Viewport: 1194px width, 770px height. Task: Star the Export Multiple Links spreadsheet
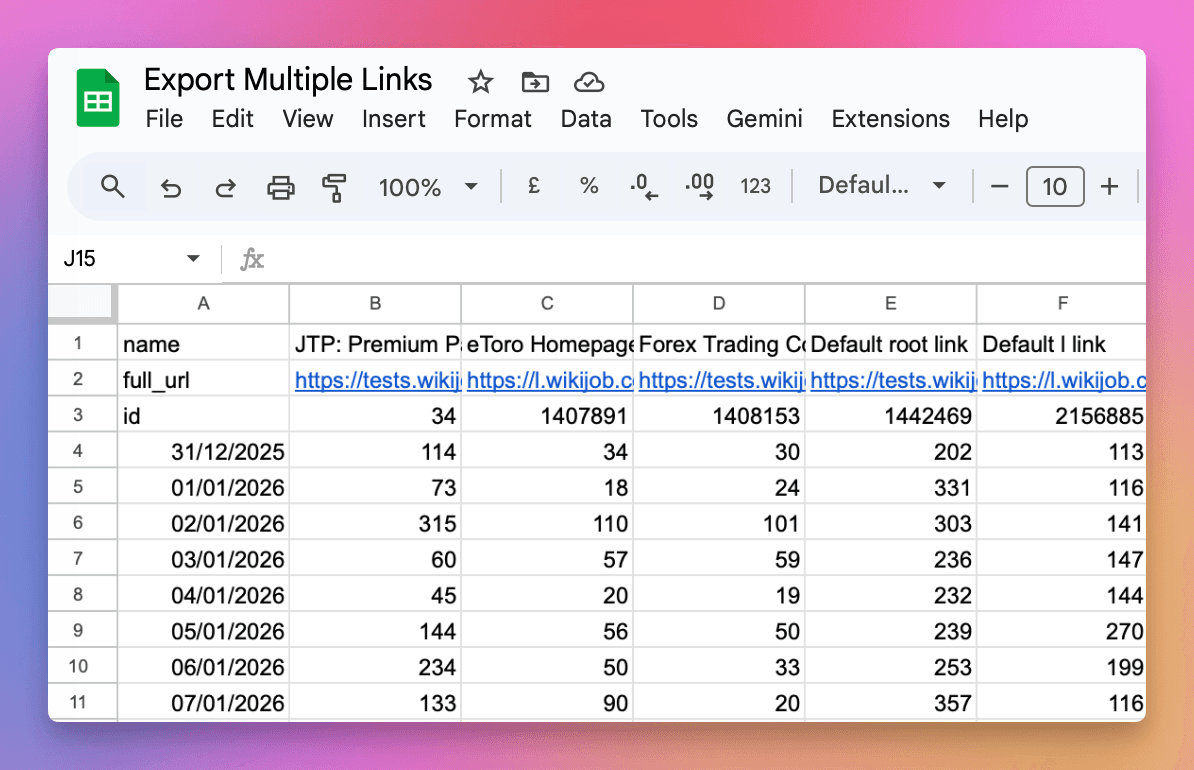coord(479,82)
